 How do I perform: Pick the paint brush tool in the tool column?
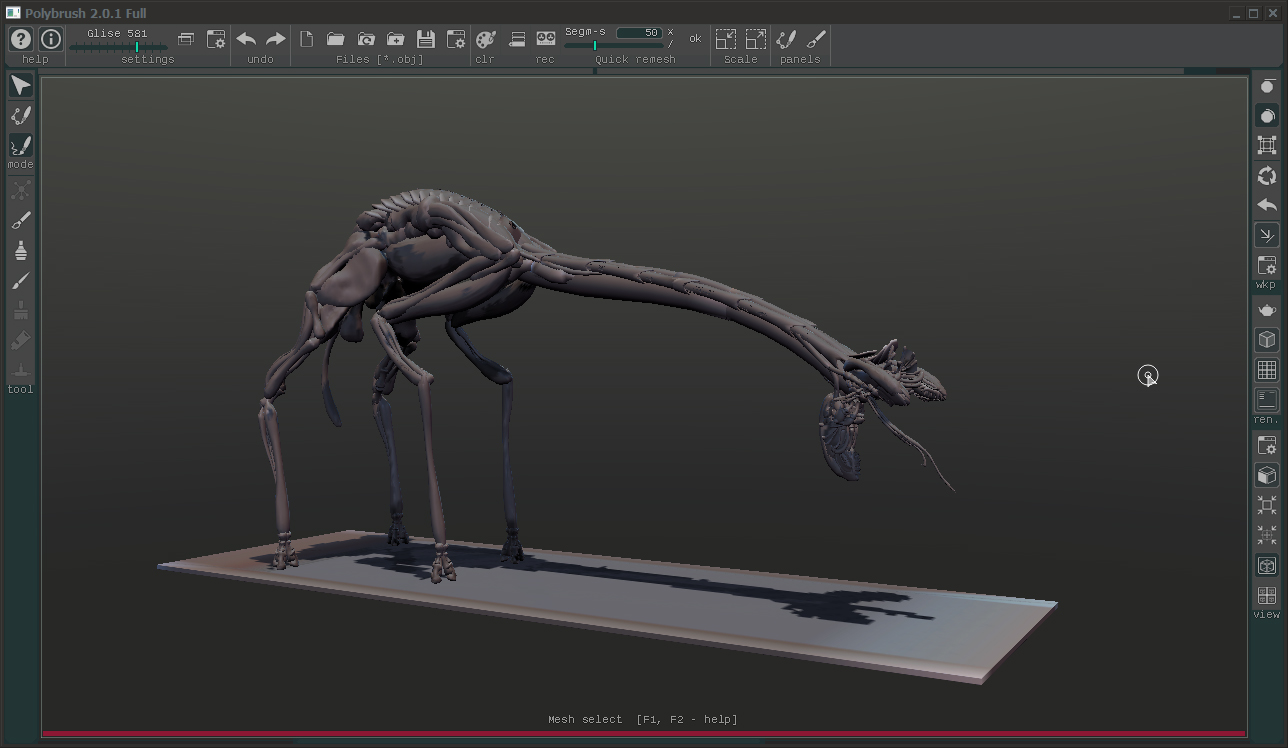point(20,281)
